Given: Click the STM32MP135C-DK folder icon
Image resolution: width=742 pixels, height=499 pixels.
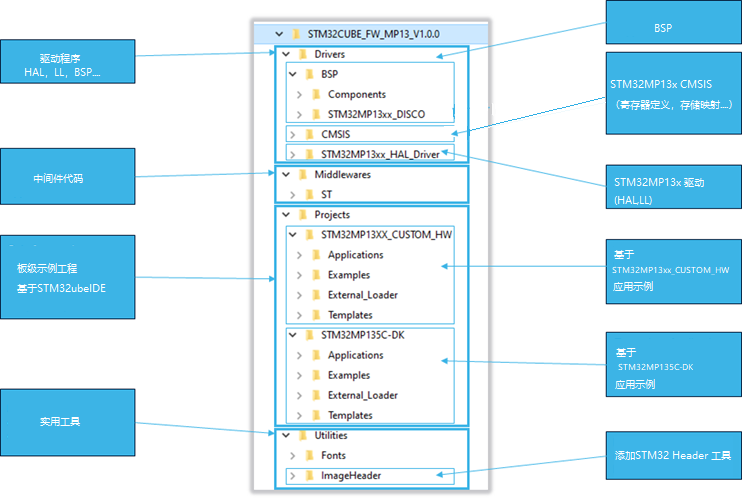Looking at the screenshot, I should [309, 335].
